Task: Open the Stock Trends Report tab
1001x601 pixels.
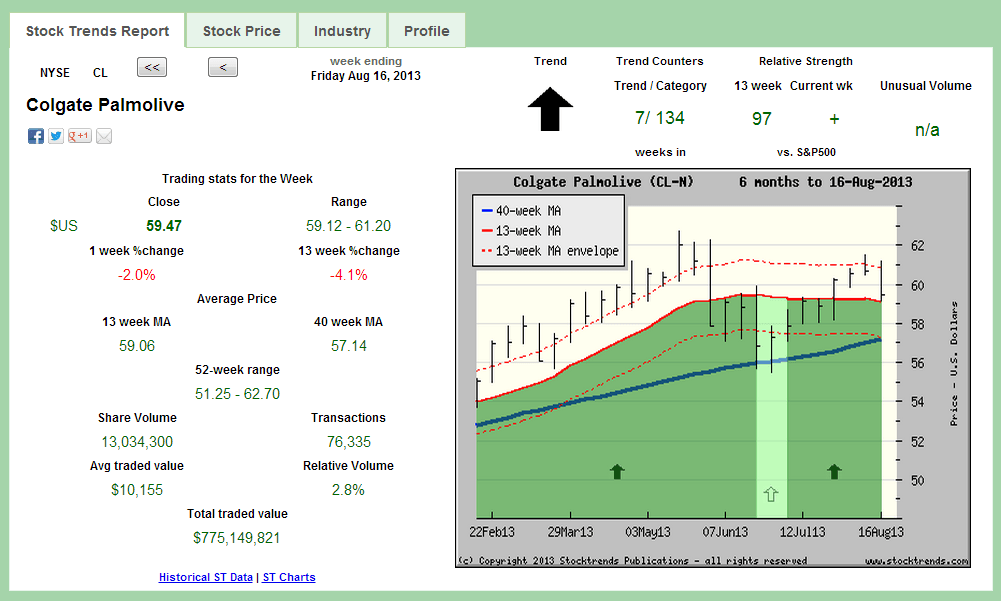Action: coord(97,31)
